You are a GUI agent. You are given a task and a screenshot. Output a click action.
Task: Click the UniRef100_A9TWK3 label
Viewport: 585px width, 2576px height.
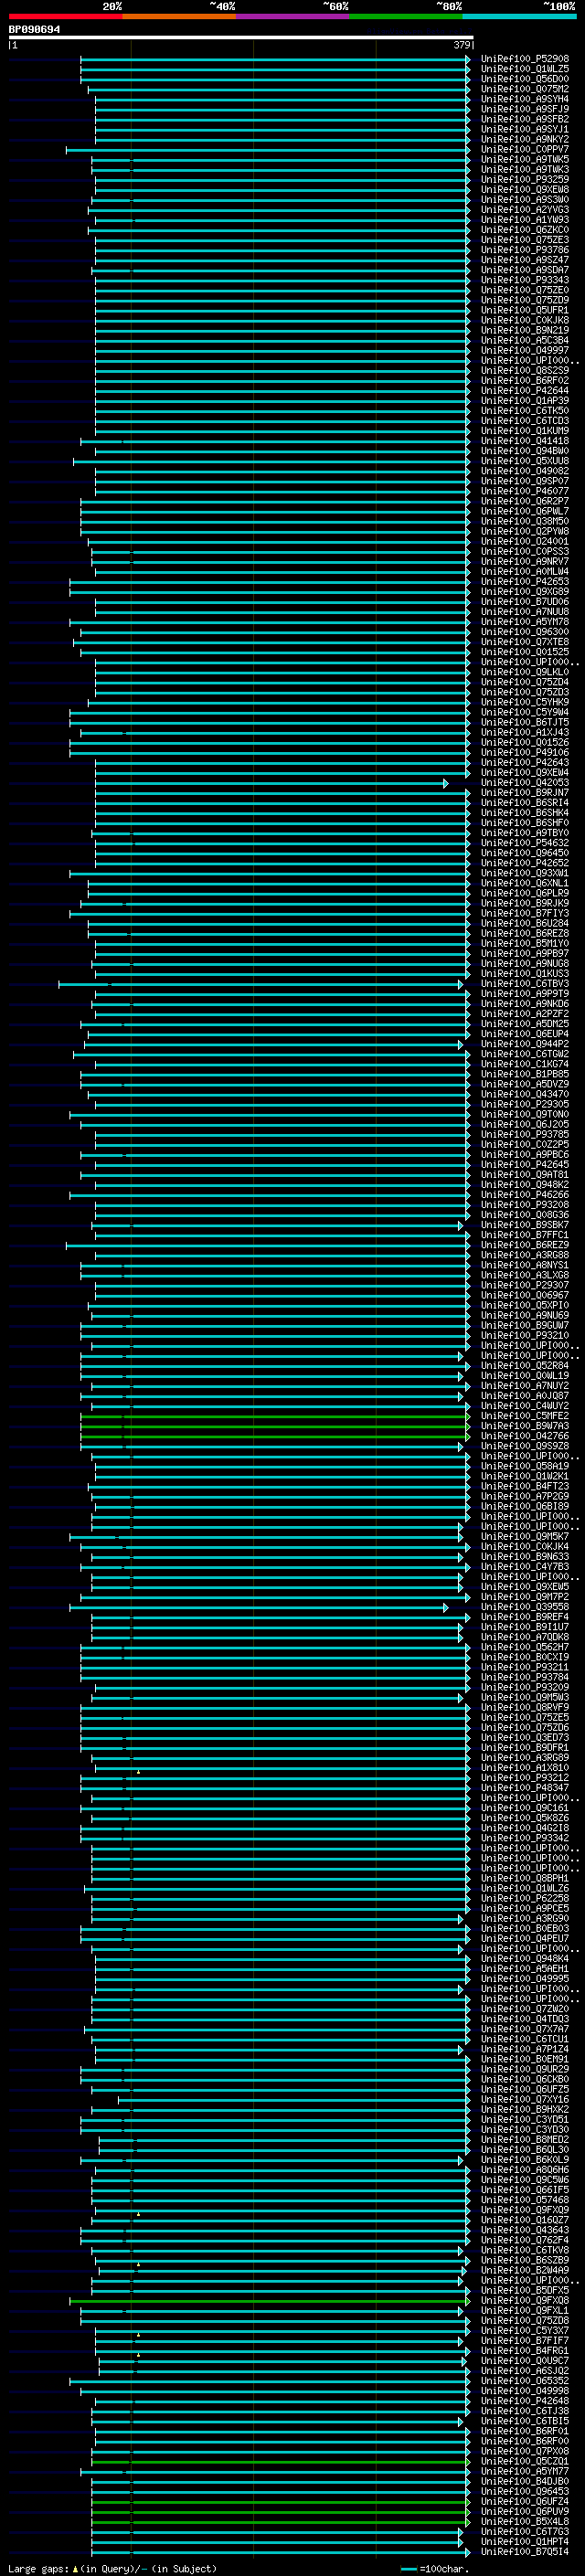(524, 170)
